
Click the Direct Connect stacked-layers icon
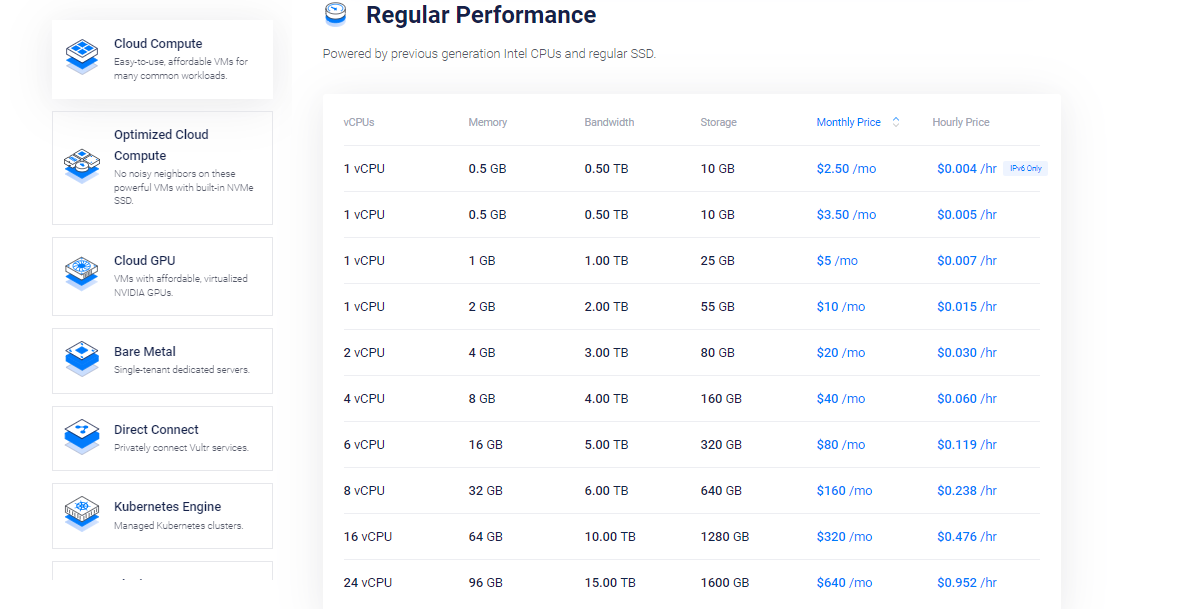point(81,436)
